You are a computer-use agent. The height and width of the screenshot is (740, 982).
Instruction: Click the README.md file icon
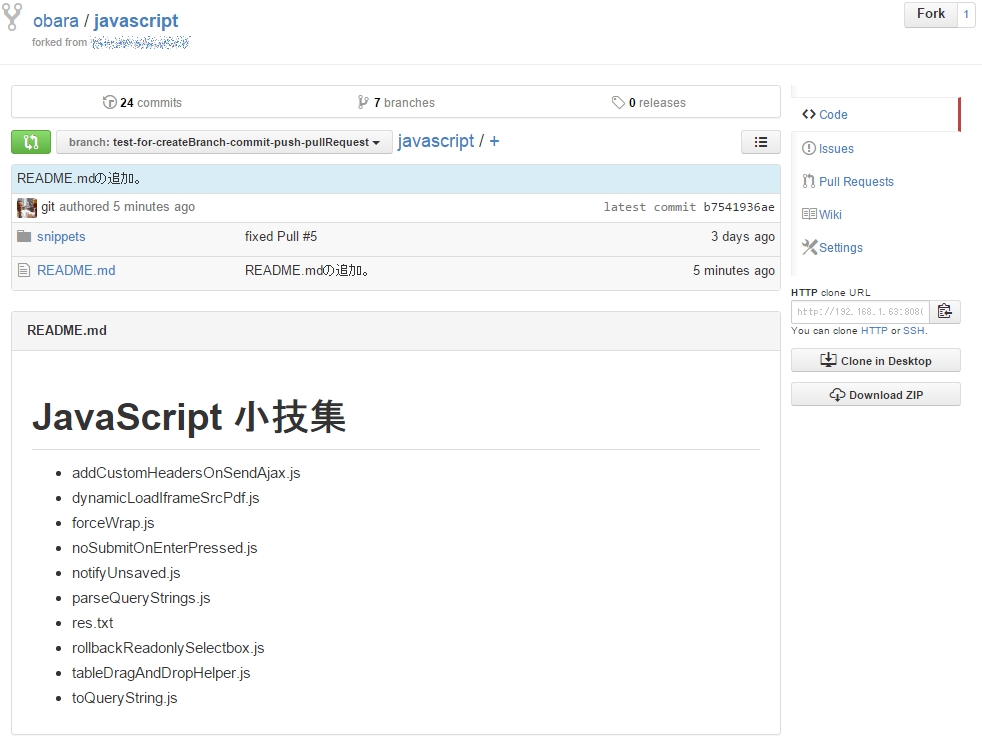[x=24, y=270]
